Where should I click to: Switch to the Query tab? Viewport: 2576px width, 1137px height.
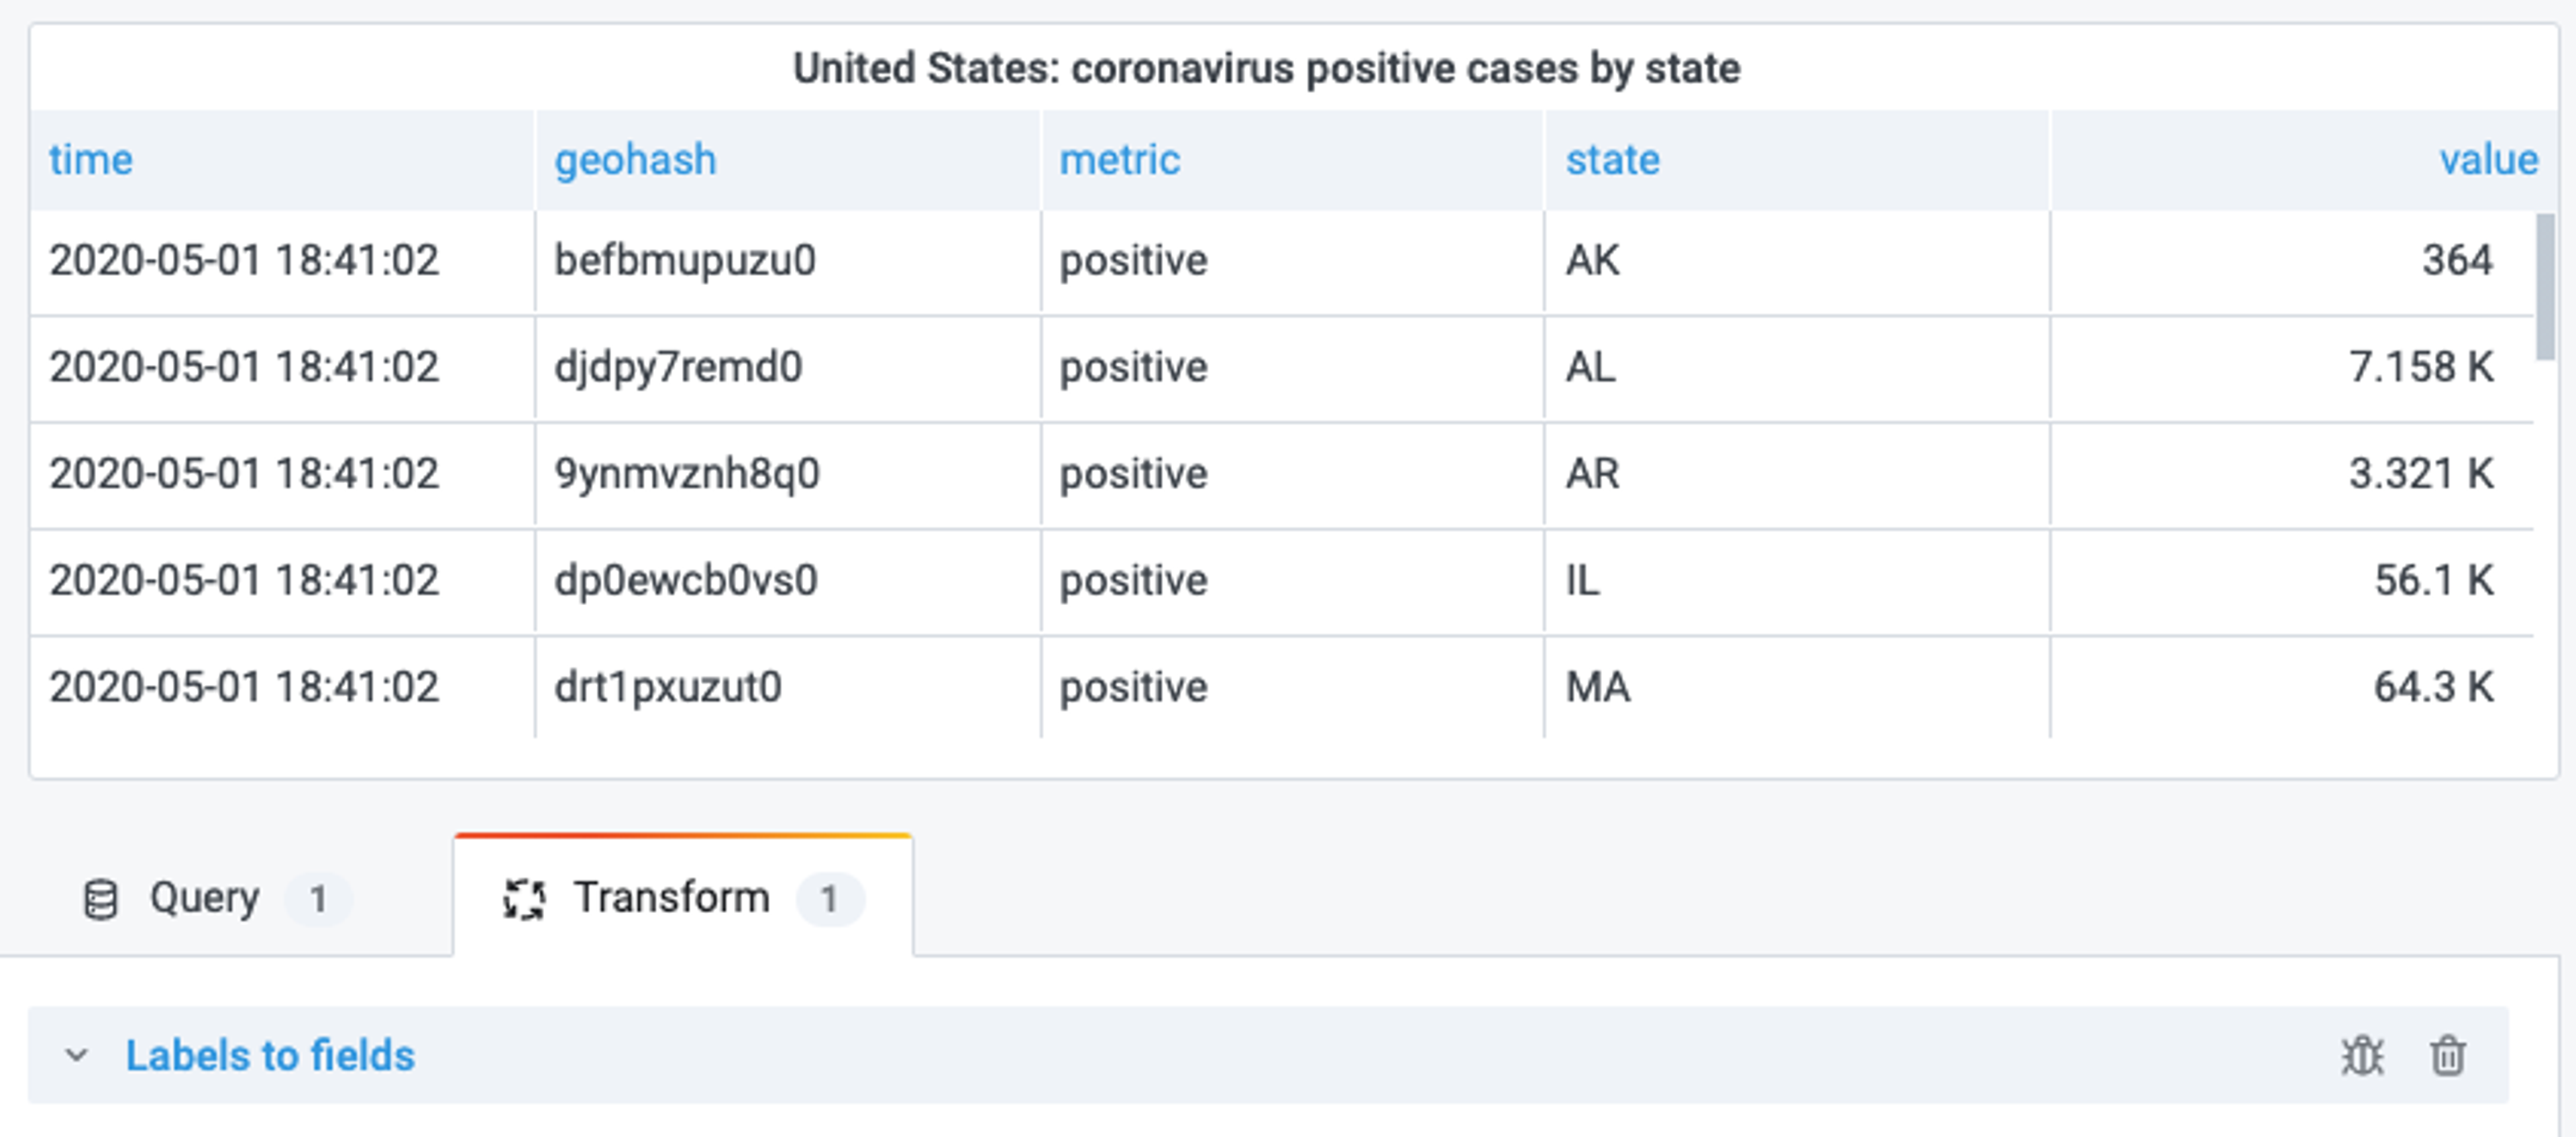click(x=226, y=897)
